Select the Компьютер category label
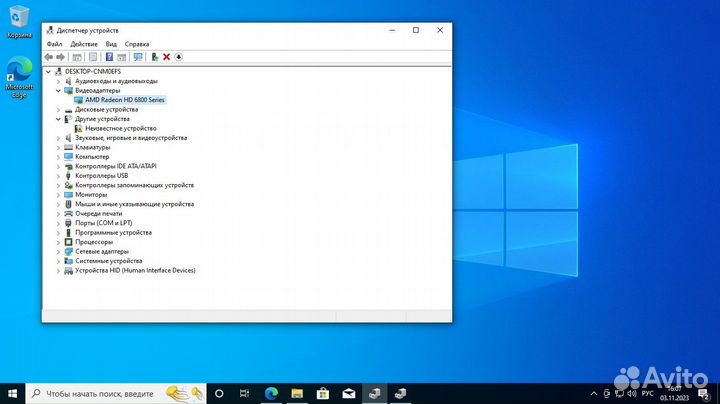Viewport: 720px width, 404px height. click(x=92, y=157)
